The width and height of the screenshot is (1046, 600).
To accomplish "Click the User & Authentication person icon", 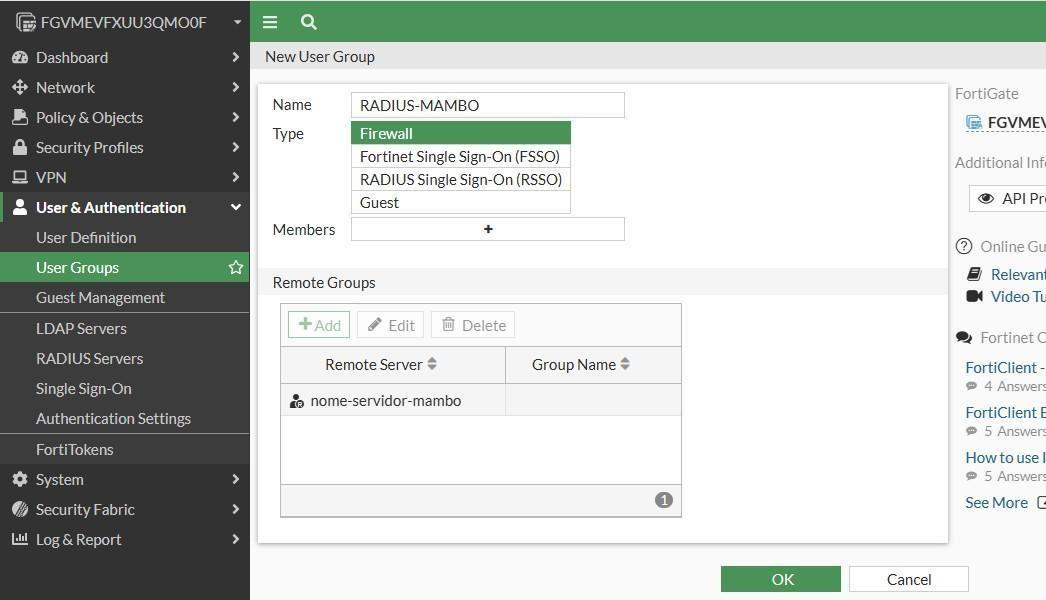I will point(20,208).
